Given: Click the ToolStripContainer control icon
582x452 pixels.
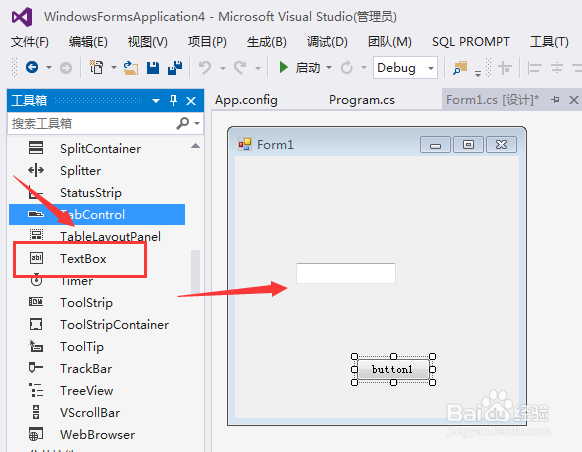Looking at the screenshot, I should [x=36, y=324].
